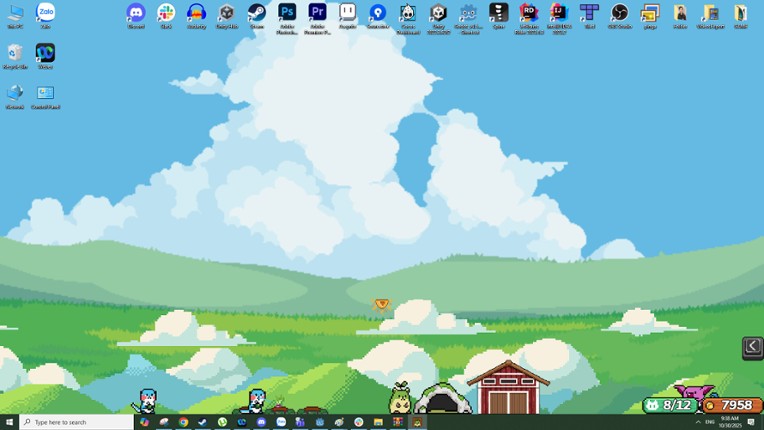Open the Steam desktop shortcut
The width and height of the screenshot is (764, 430).
(x=257, y=16)
